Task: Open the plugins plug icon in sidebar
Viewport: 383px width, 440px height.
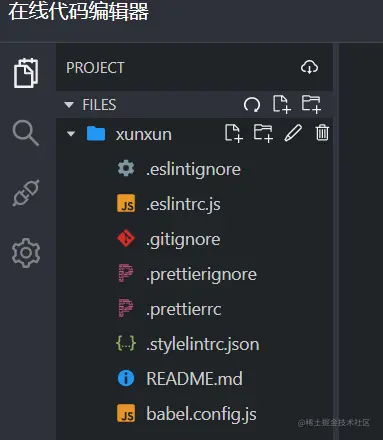Action: 26,193
